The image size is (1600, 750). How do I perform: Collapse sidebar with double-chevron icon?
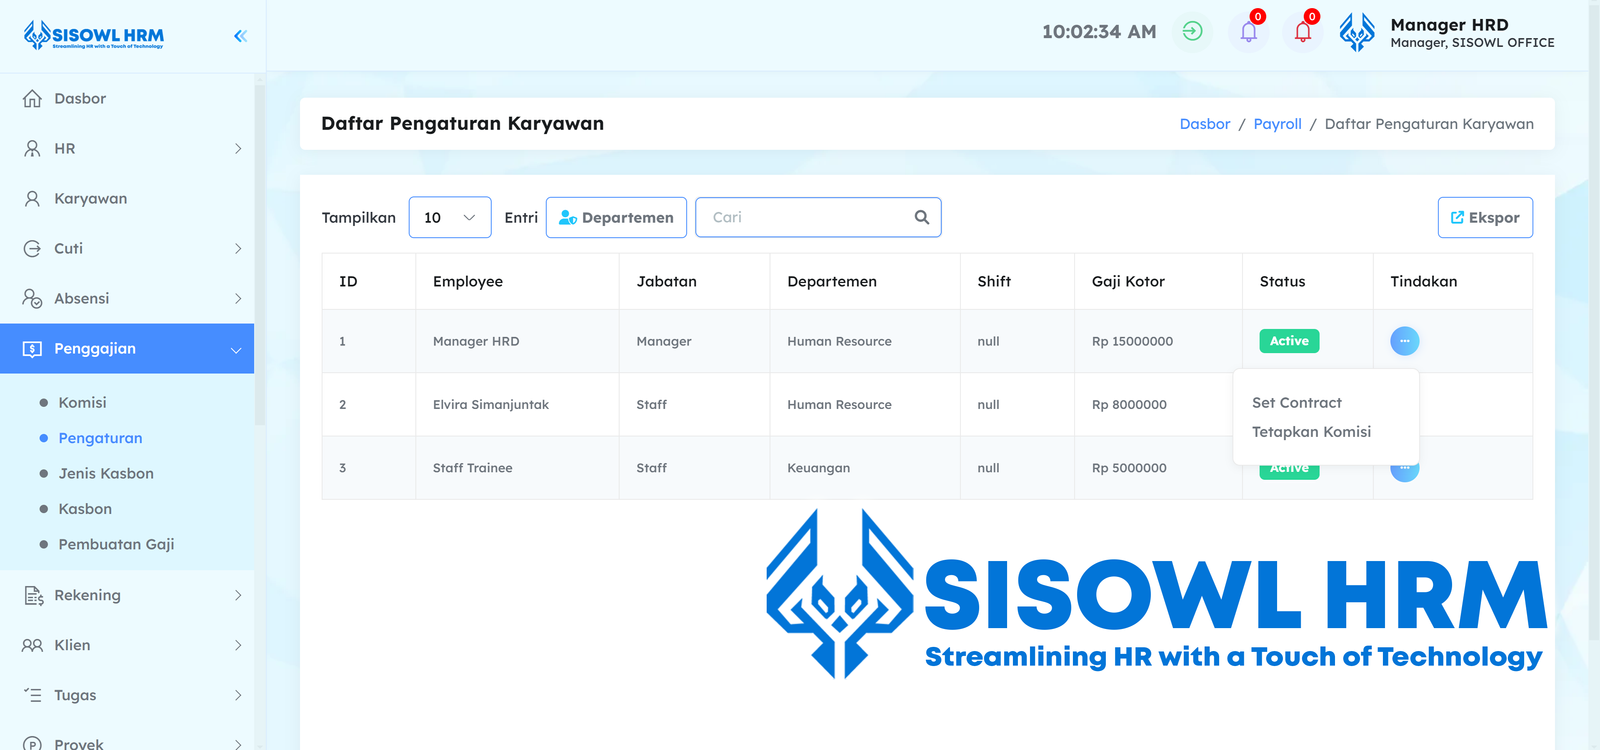[x=240, y=36]
